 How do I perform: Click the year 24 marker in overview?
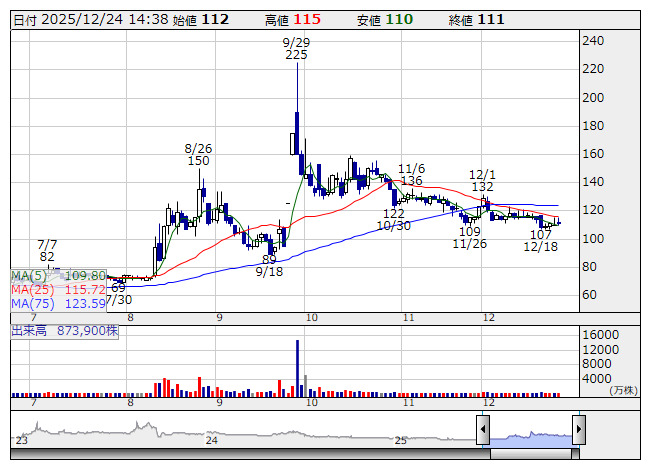tap(212, 440)
